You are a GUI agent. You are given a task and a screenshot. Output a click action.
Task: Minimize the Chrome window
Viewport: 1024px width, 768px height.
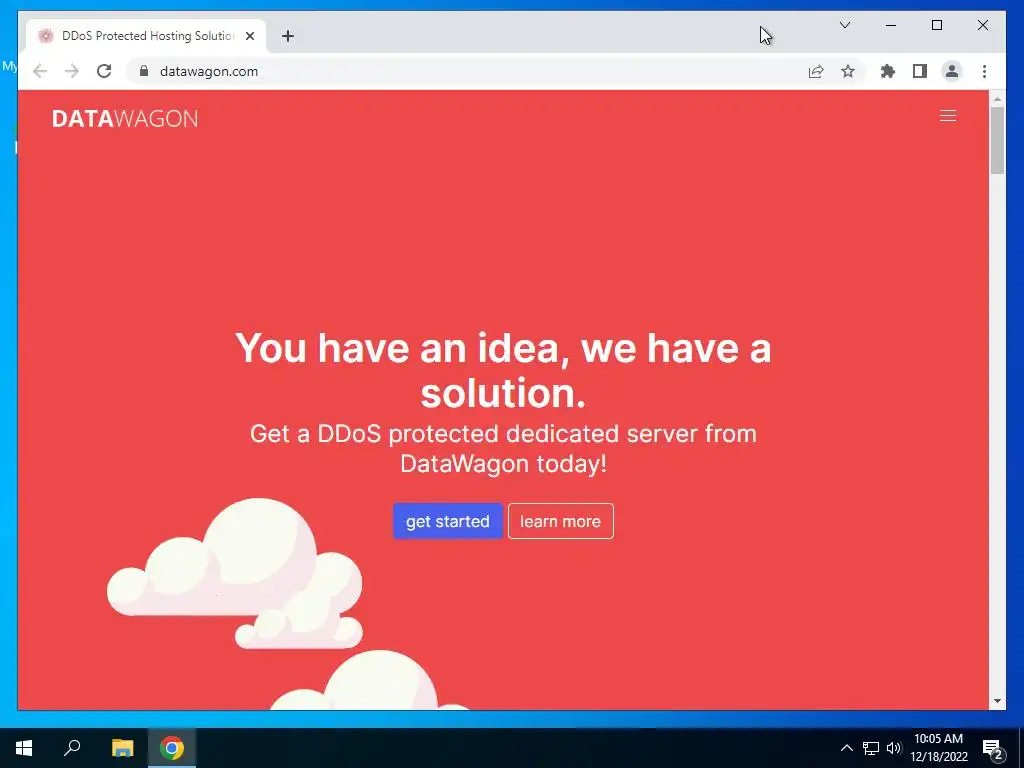click(891, 25)
